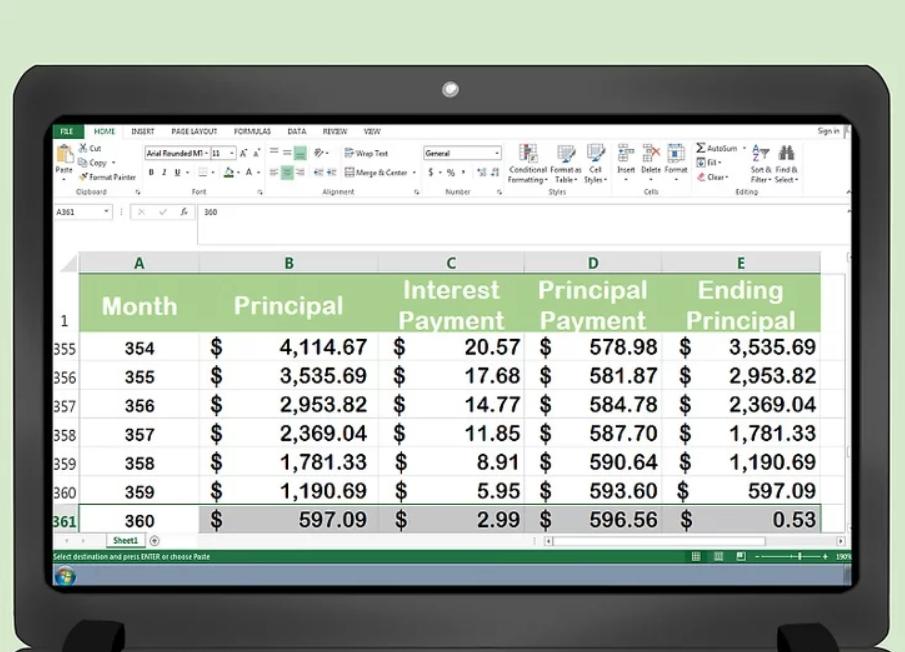Switch to Normal view in status bar
The height and width of the screenshot is (652, 905).
(696, 557)
